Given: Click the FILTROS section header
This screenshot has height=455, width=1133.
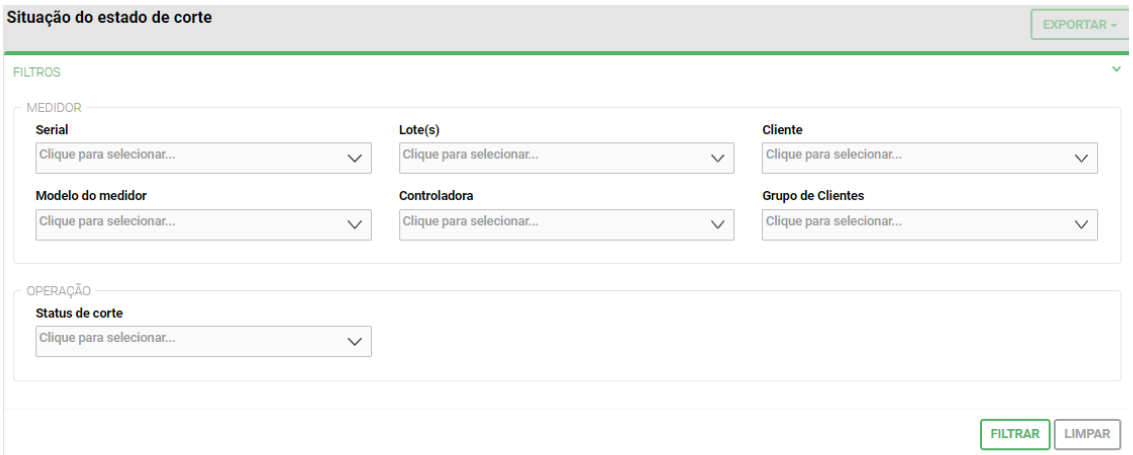Looking at the screenshot, I should 37,72.
